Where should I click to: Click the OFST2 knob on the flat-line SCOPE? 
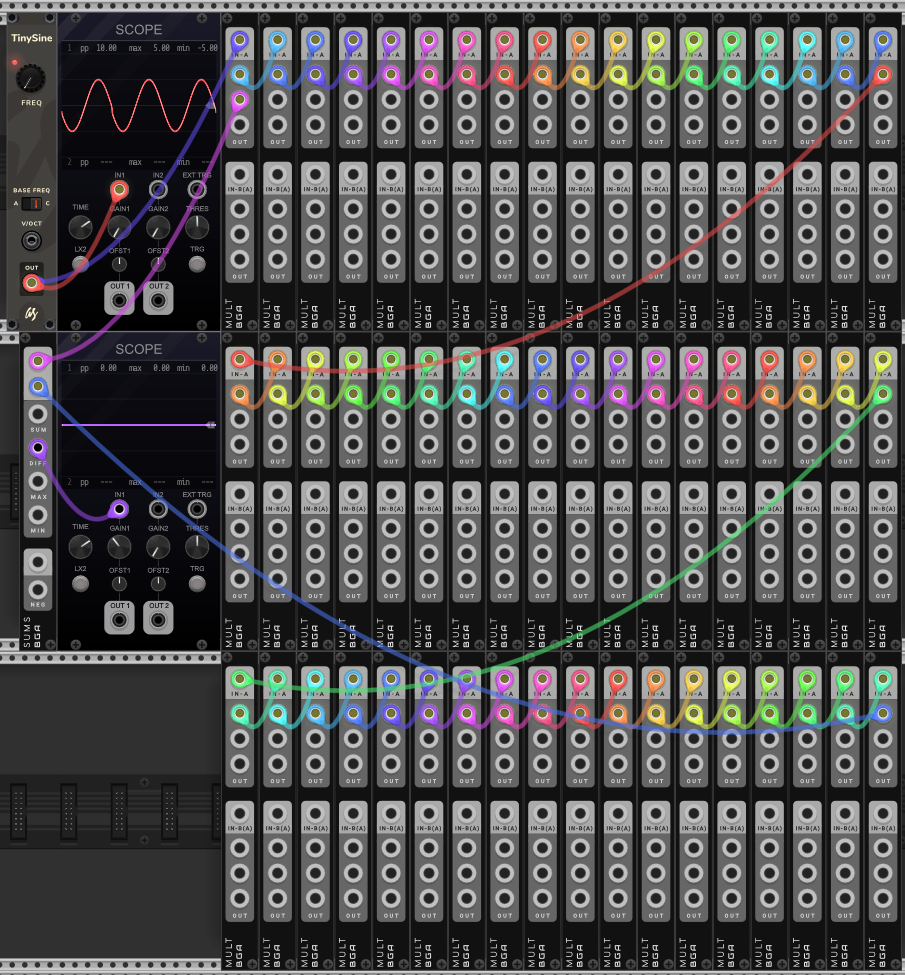[x=158, y=584]
